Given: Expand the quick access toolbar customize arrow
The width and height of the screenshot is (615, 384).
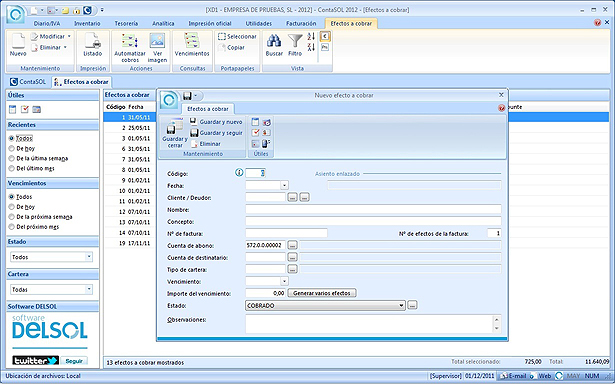Looking at the screenshot, I should (102, 11).
